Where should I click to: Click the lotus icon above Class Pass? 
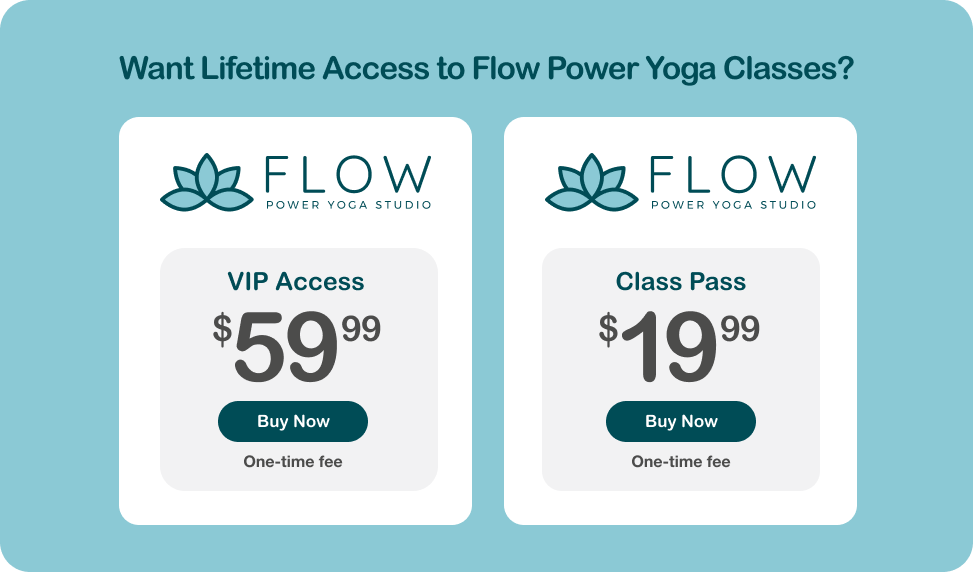point(591,183)
